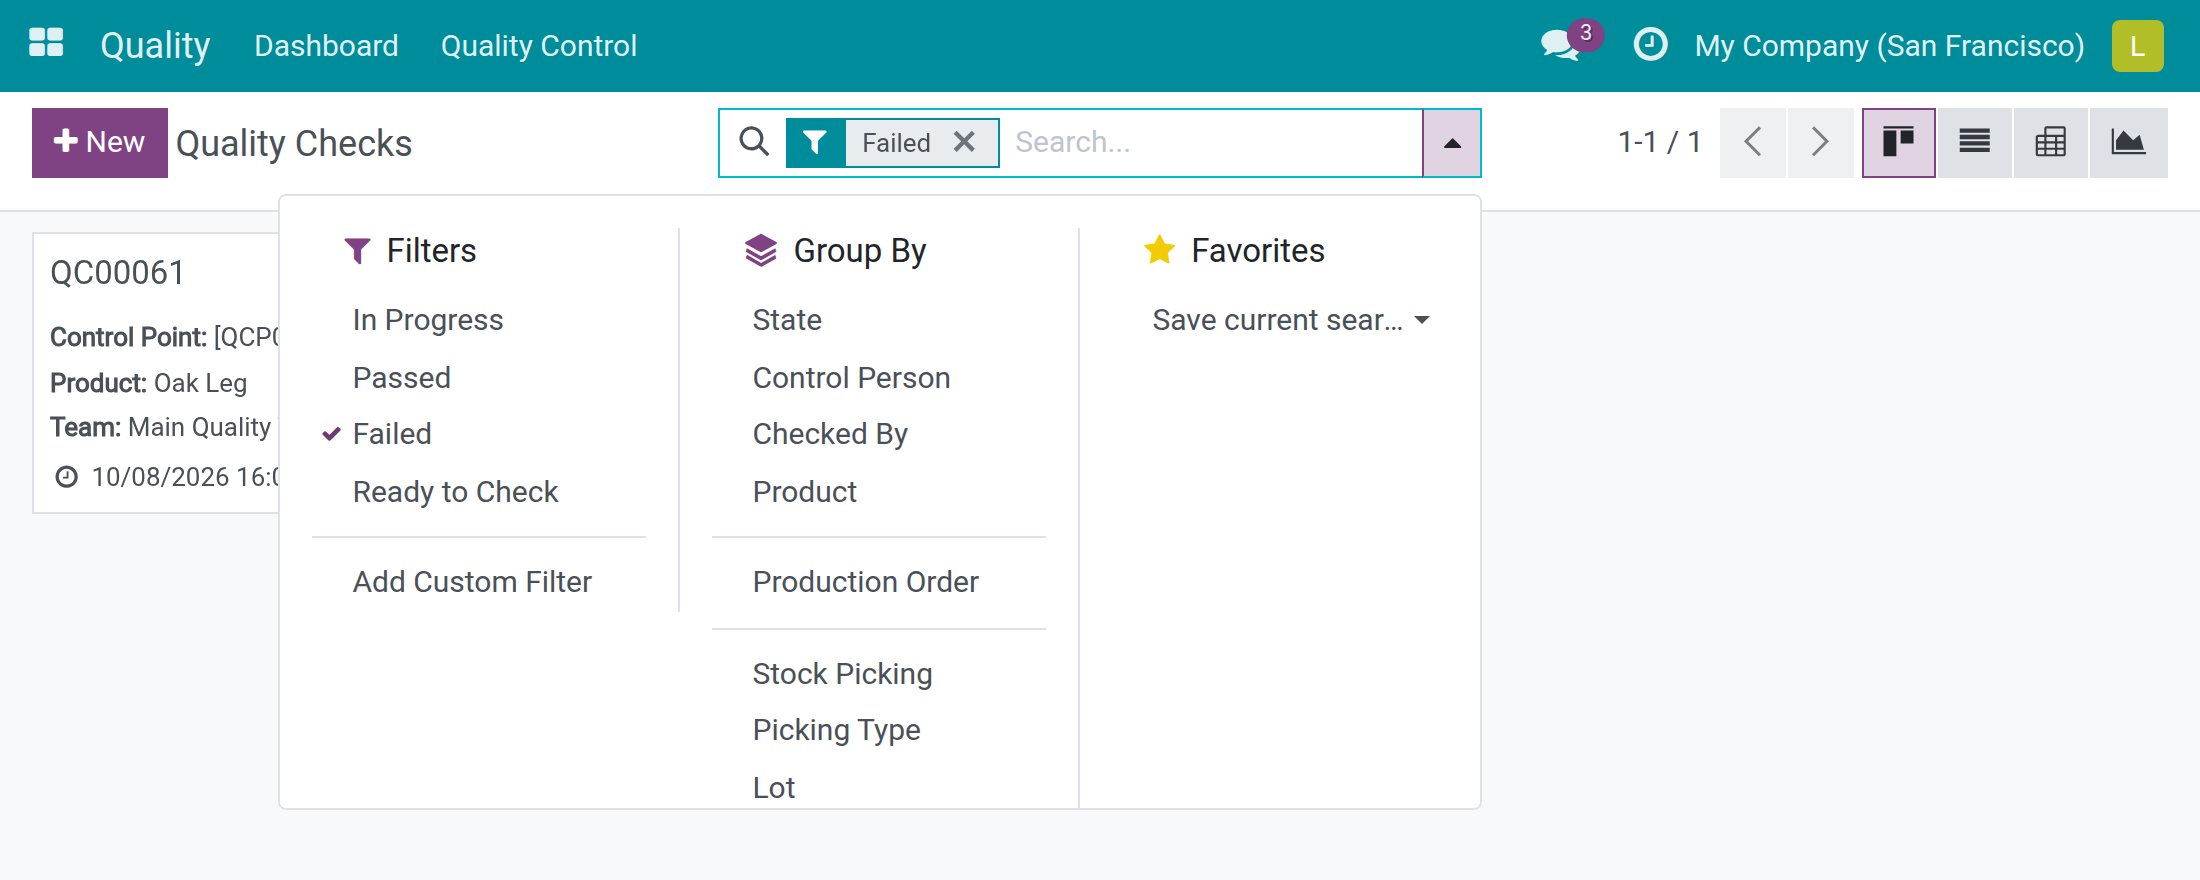Click the search magnifier icon
The height and width of the screenshot is (880, 2200).
click(755, 142)
